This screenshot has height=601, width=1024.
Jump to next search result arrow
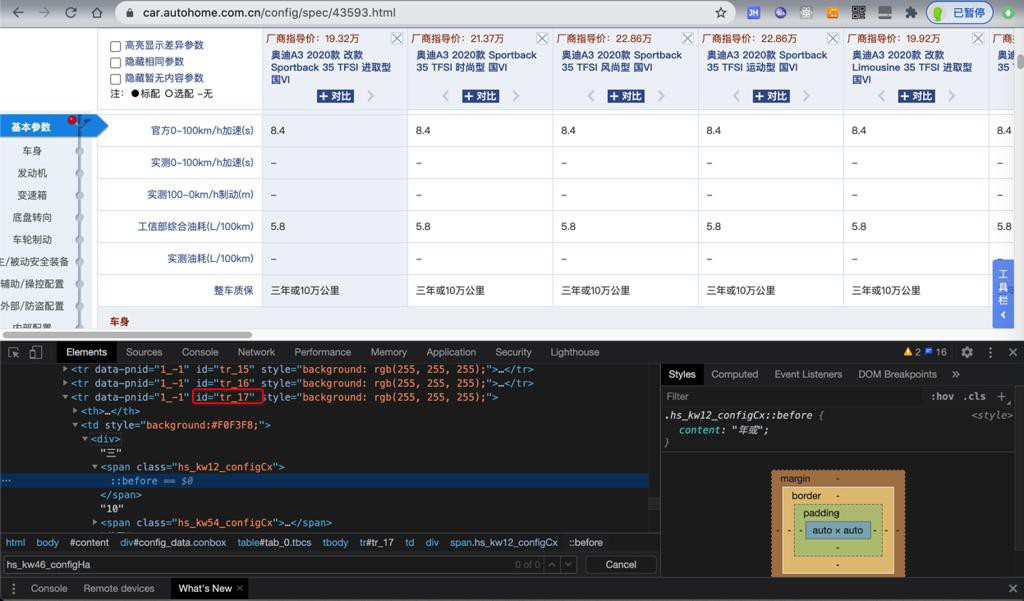pos(568,564)
